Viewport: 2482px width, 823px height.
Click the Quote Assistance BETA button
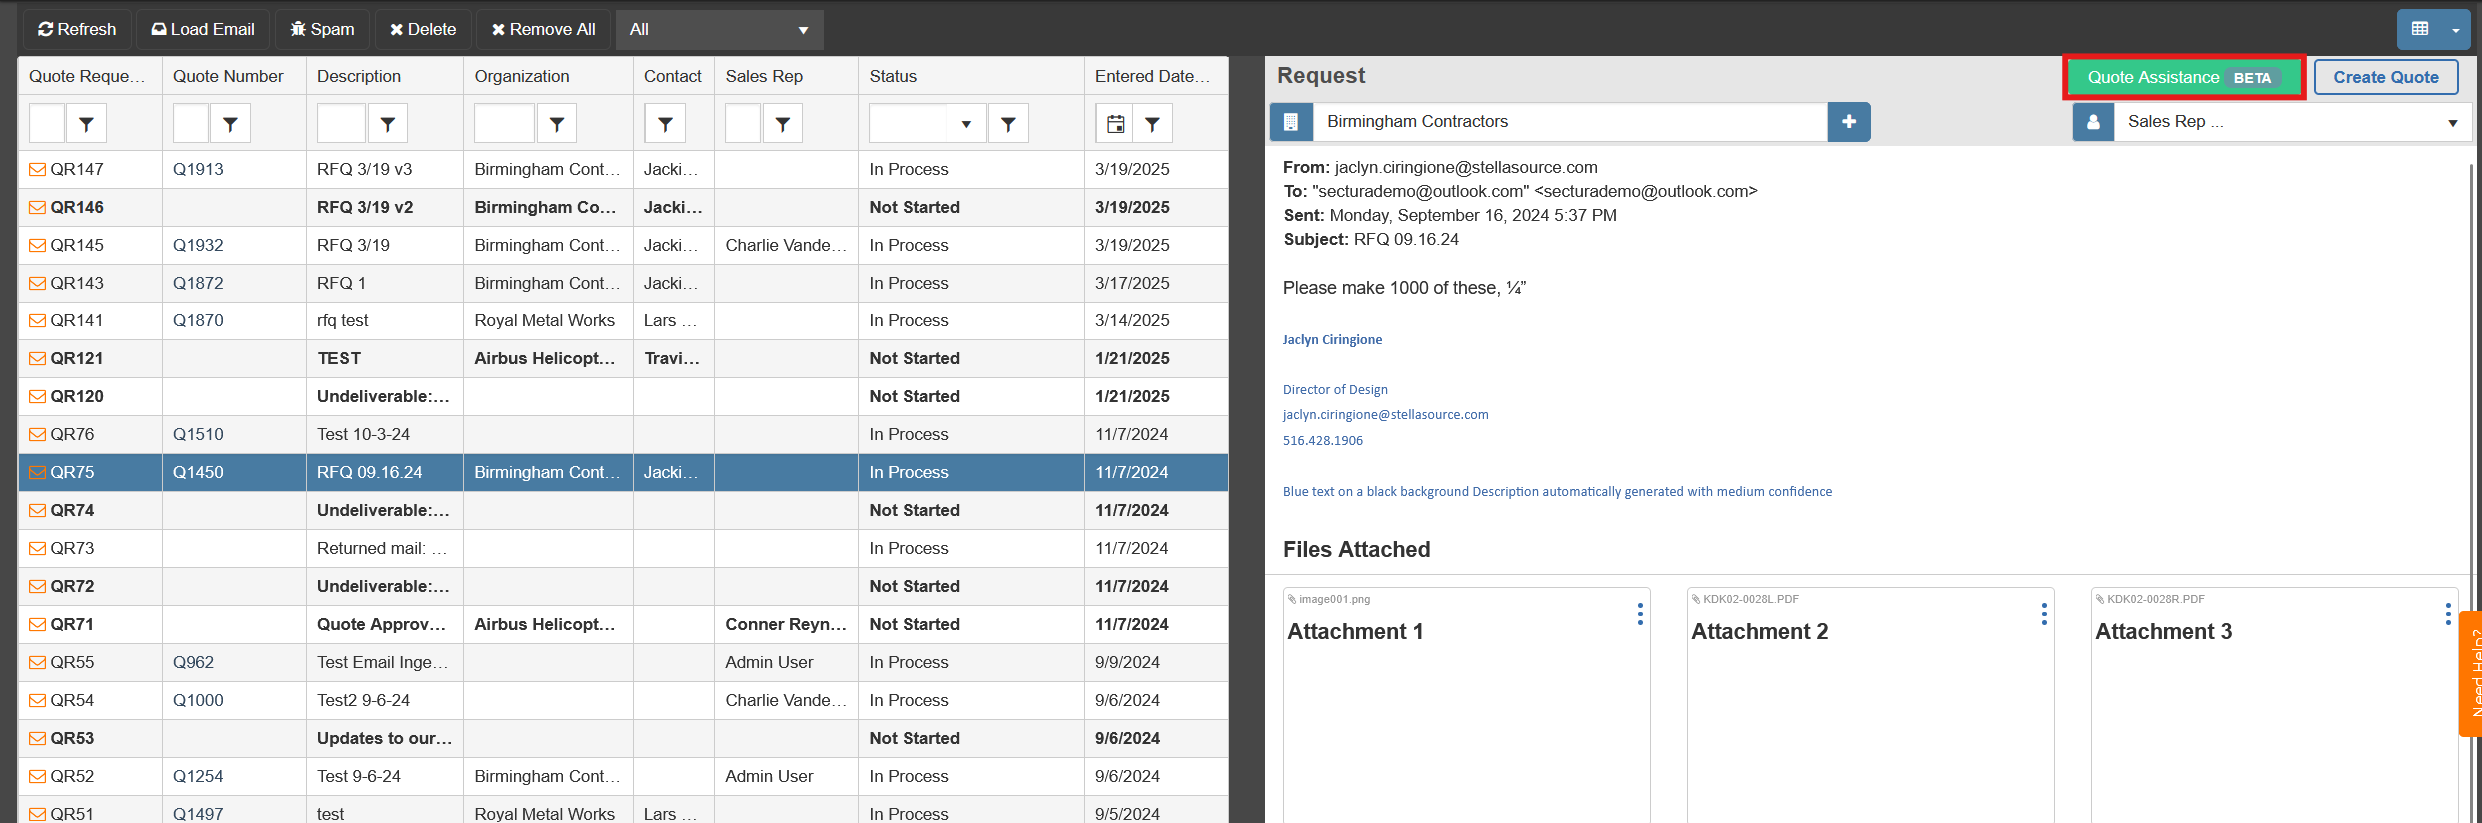click(2183, 78)
